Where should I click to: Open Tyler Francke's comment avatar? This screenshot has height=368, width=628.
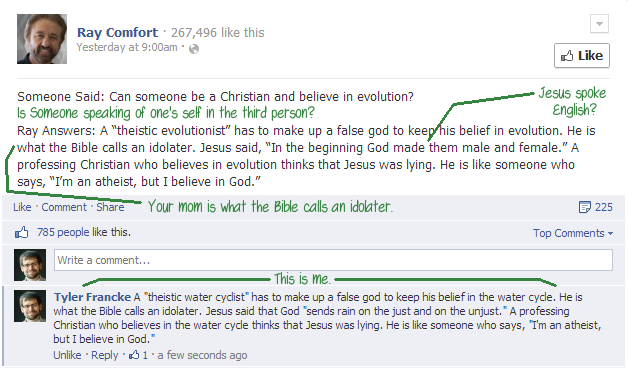(x=30, y=306)
